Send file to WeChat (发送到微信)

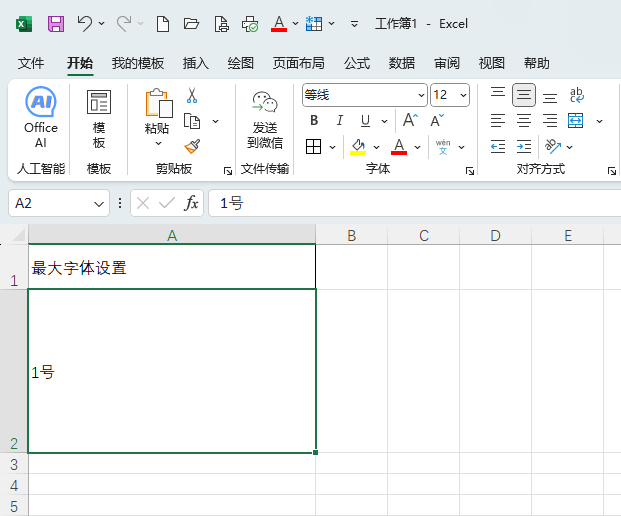pyautogui.click(x=265, y=120)
